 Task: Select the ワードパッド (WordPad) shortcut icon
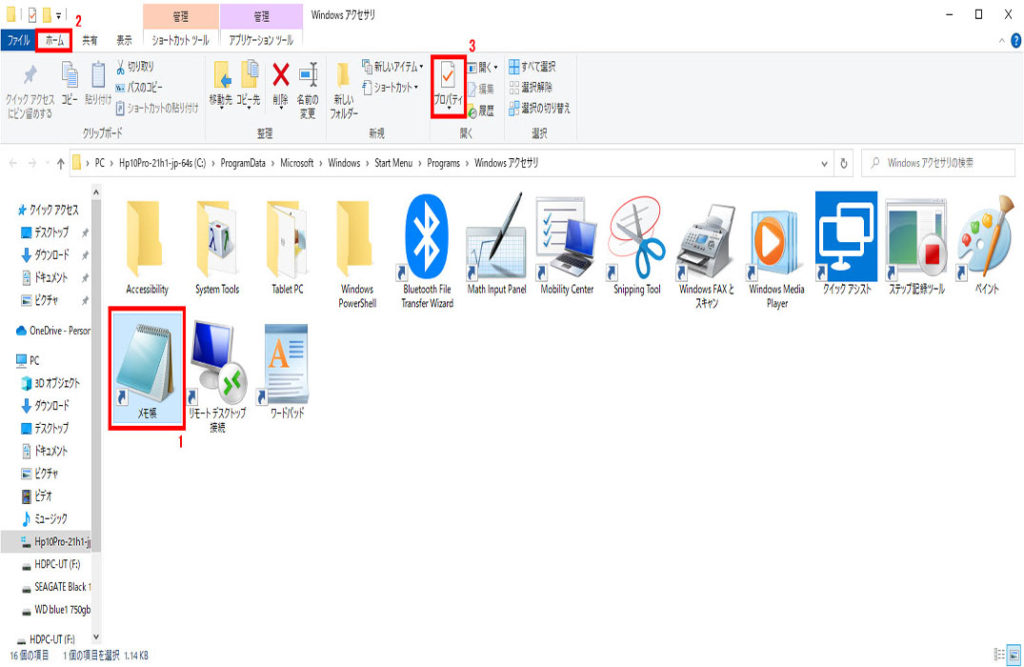coord(287,367)
